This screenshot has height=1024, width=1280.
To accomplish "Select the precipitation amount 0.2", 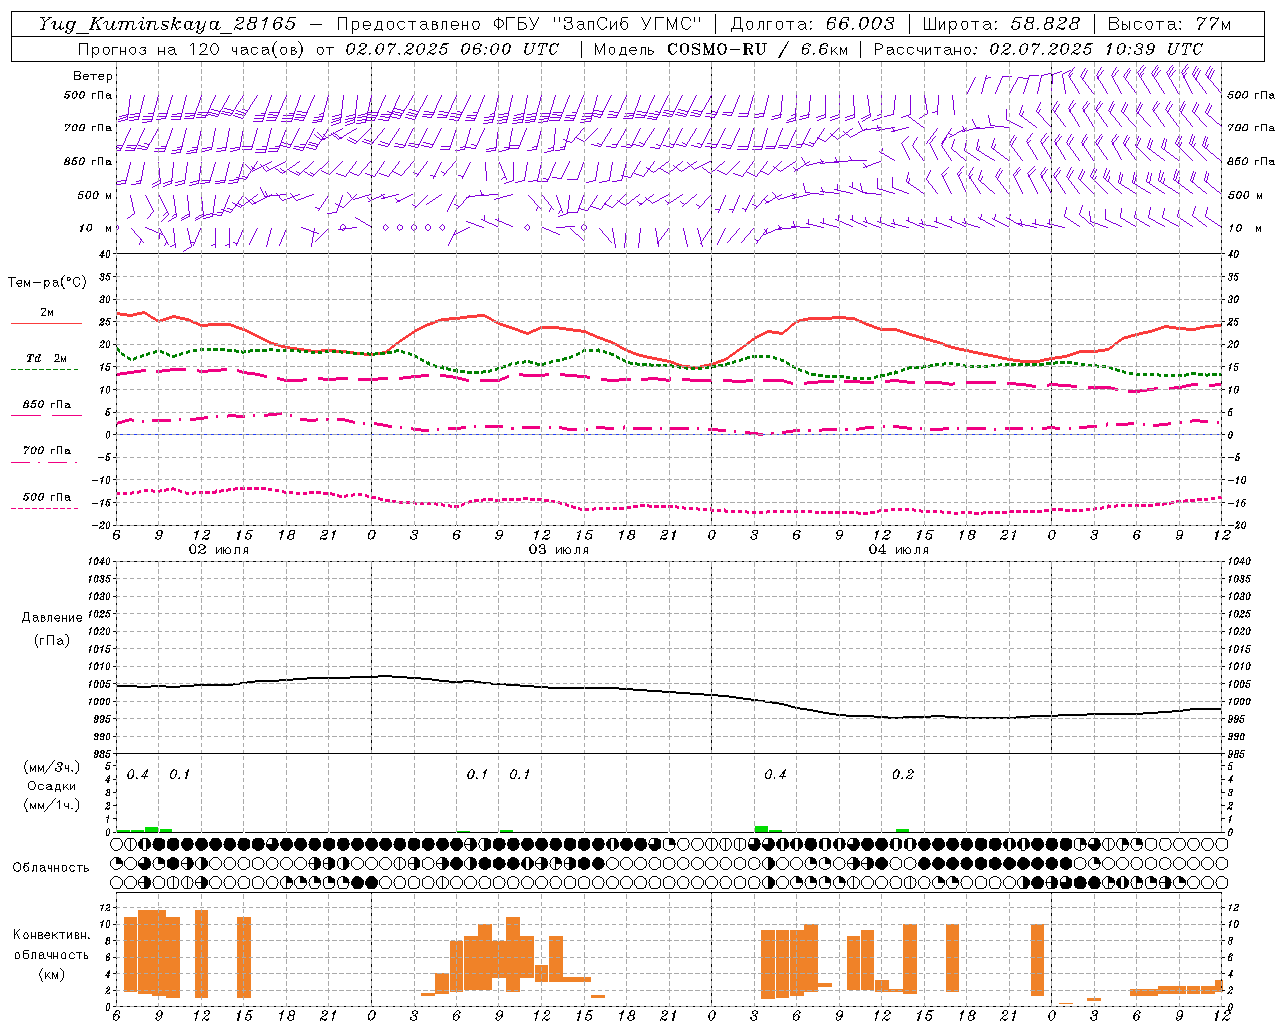I will (x=903, y=775).
